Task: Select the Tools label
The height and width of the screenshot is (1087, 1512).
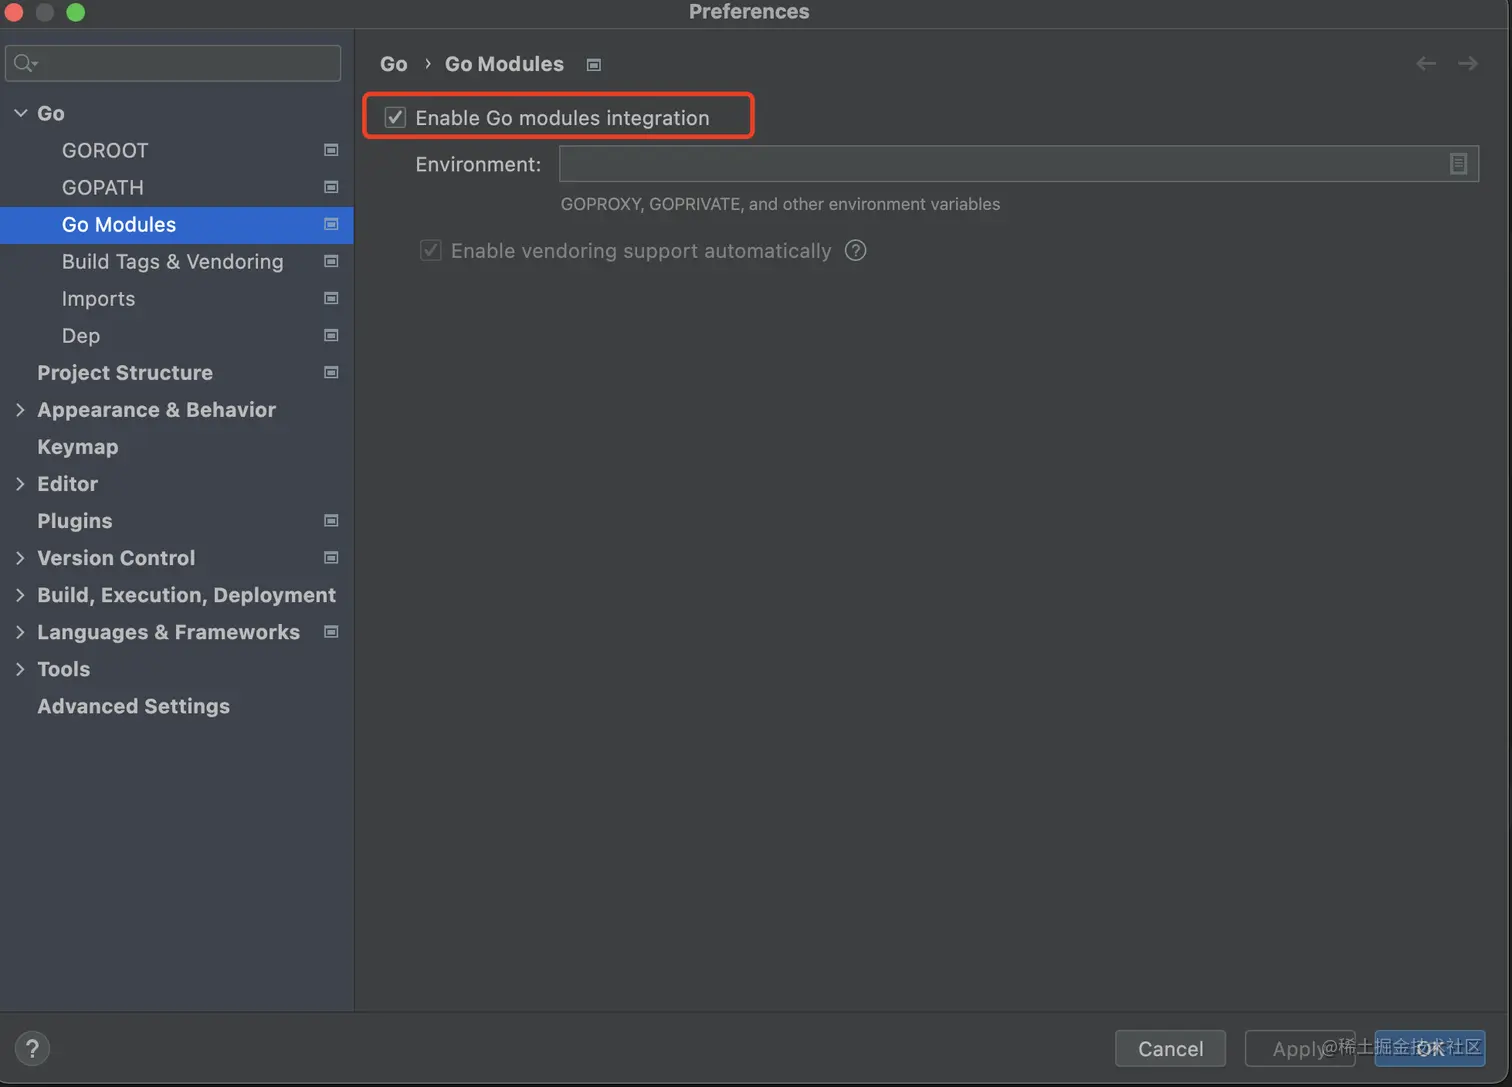Action: [x=63, y=669]
